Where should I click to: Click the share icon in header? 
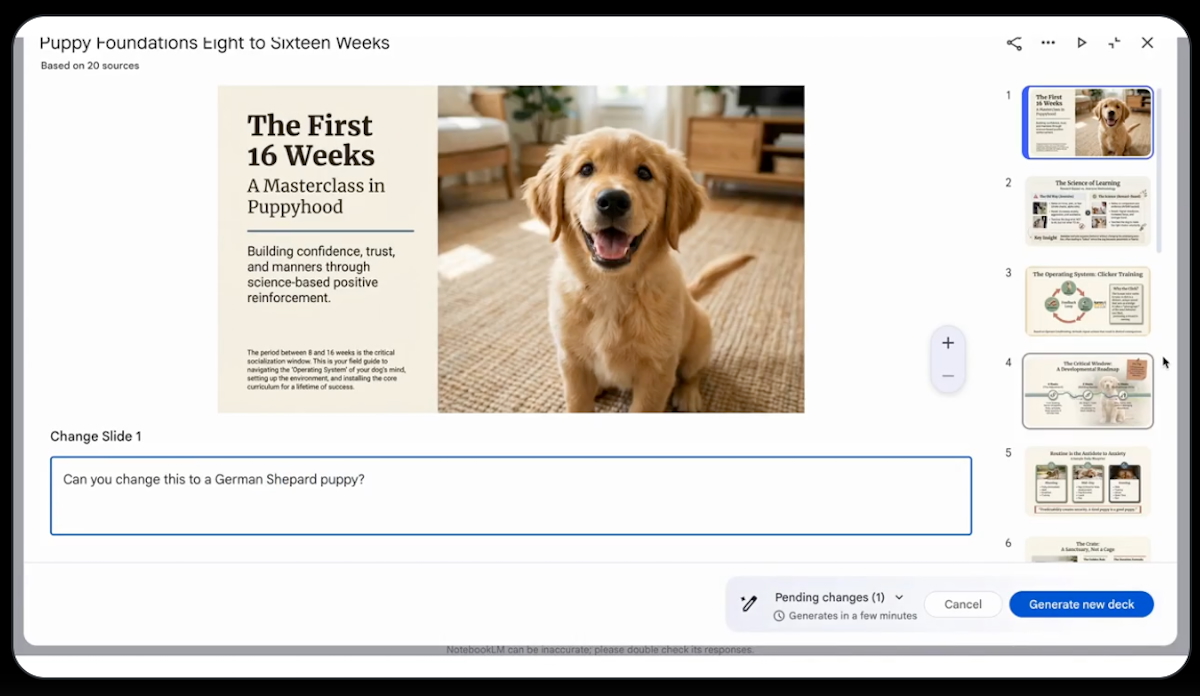pyautogui.click(x=1014, y=43)
